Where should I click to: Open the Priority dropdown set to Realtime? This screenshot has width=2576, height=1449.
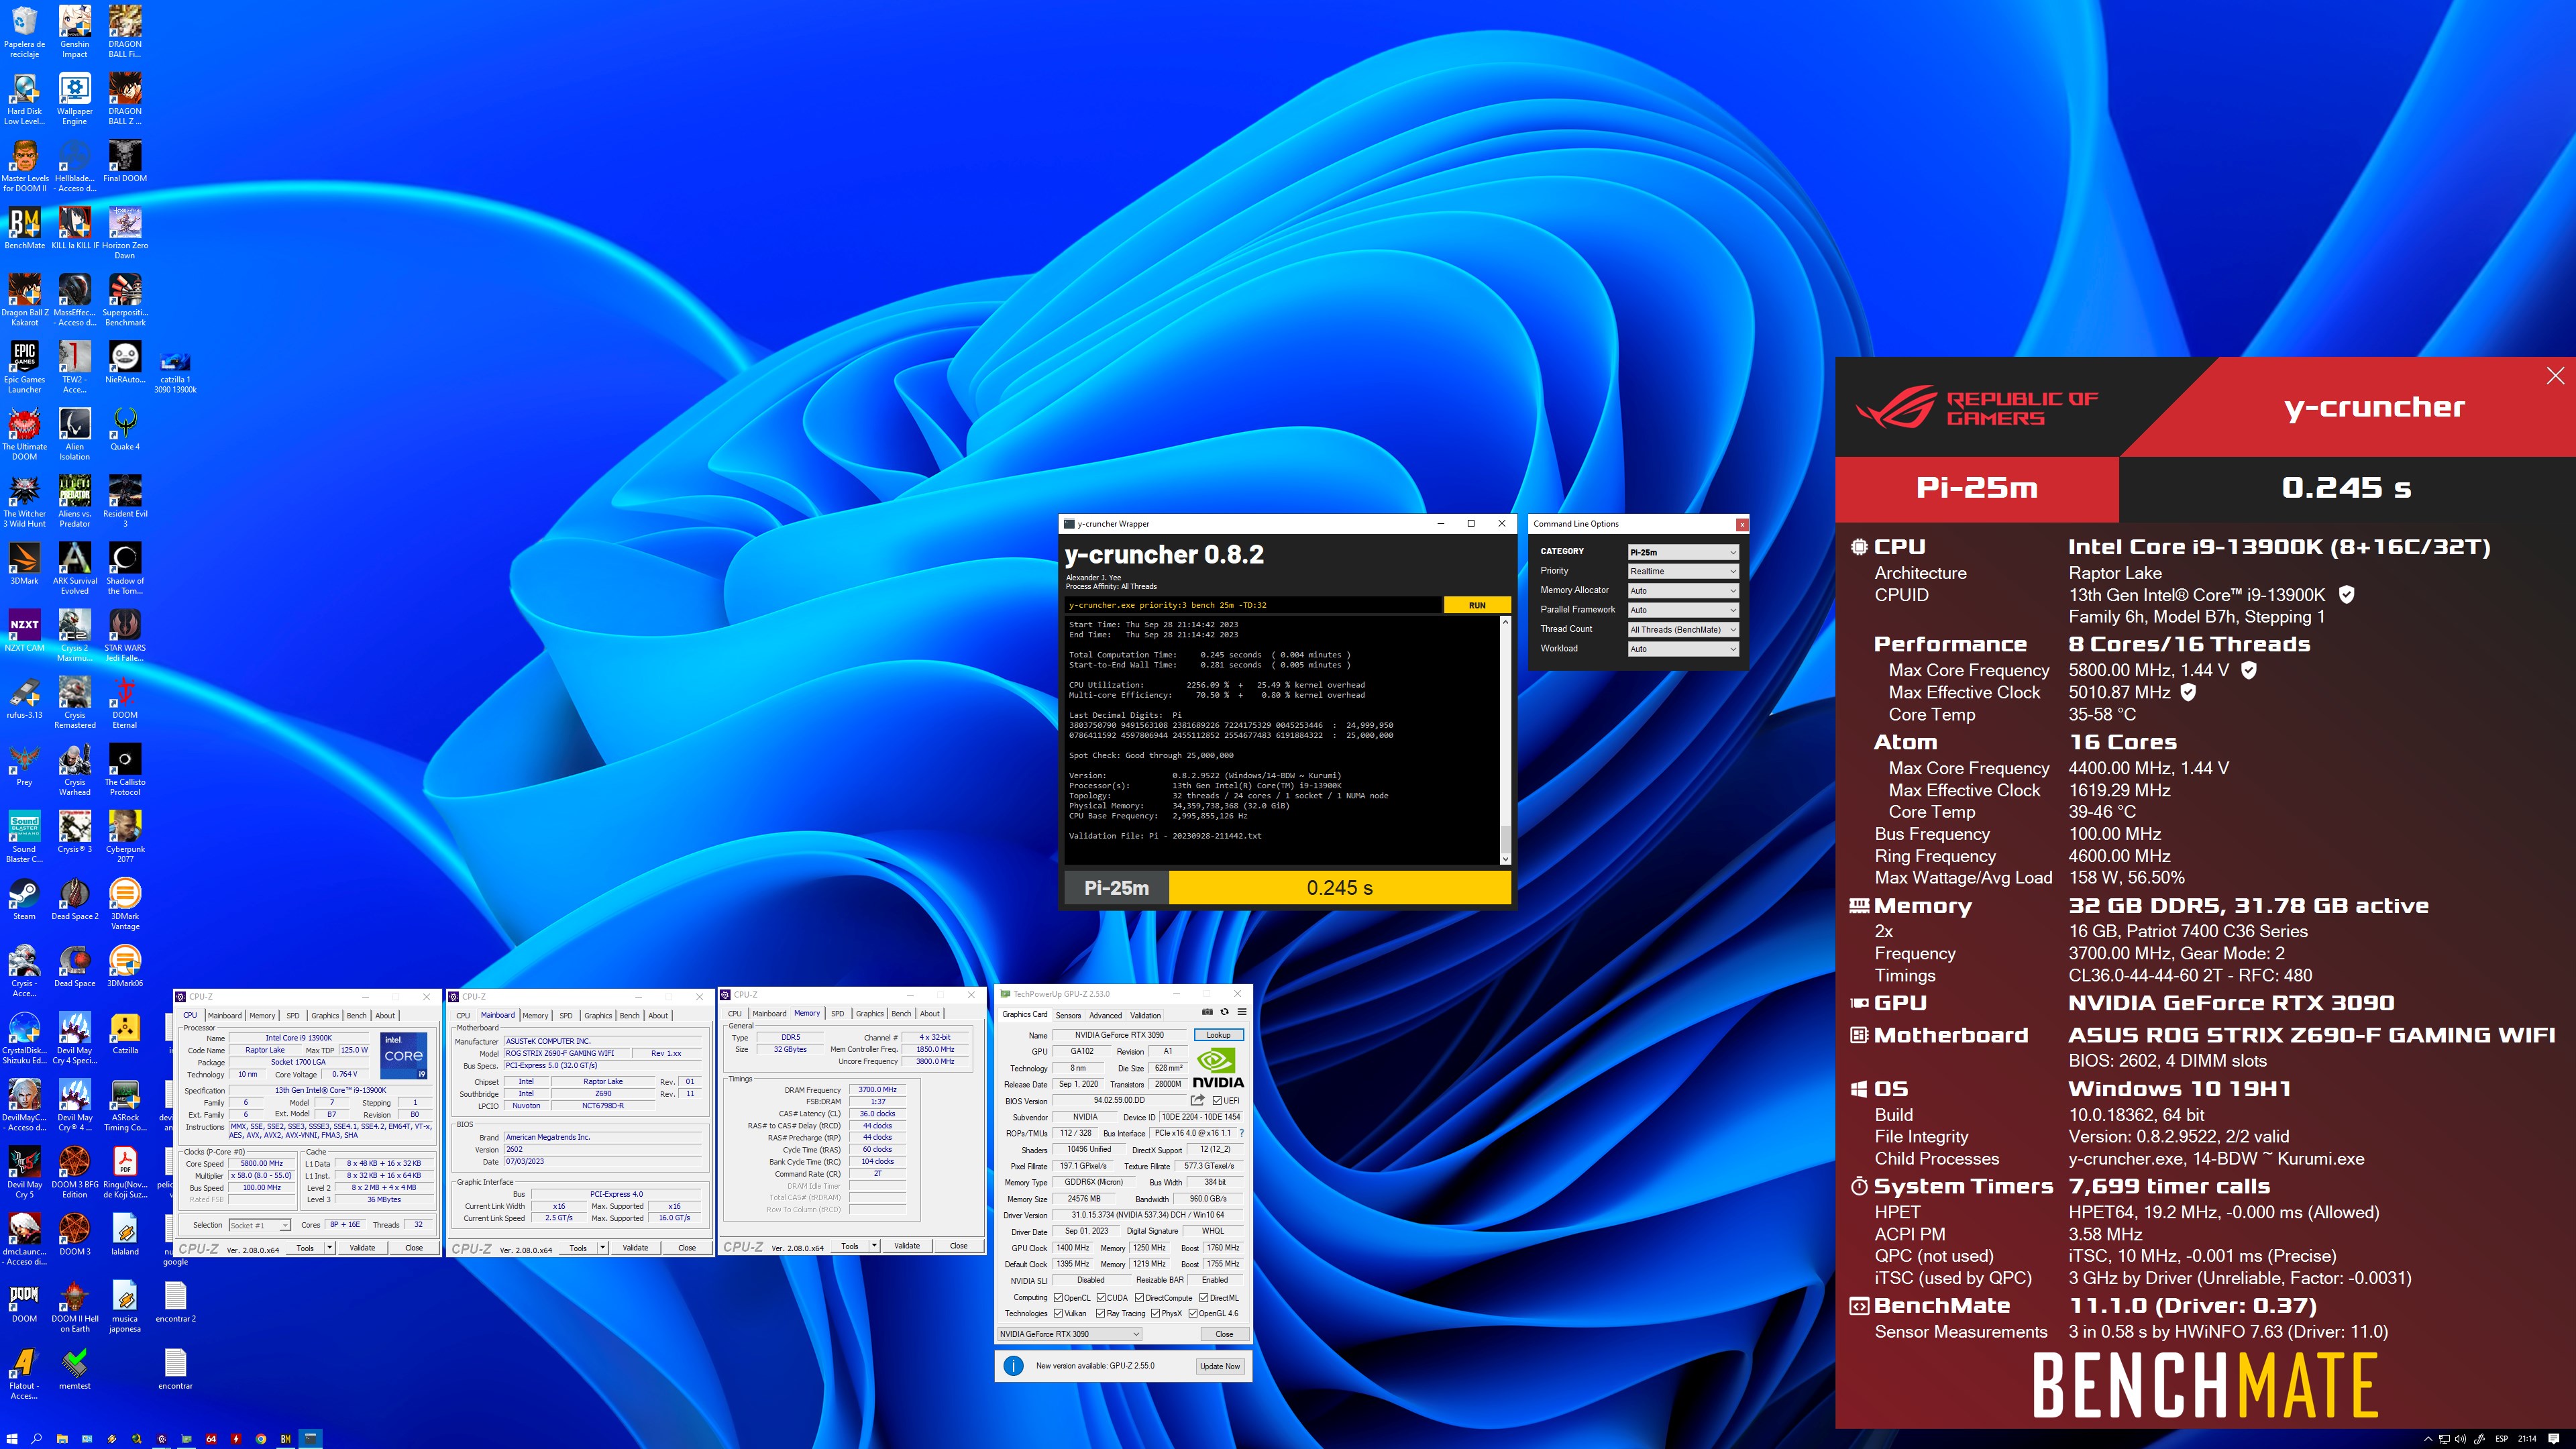[x=1683, y=571]
